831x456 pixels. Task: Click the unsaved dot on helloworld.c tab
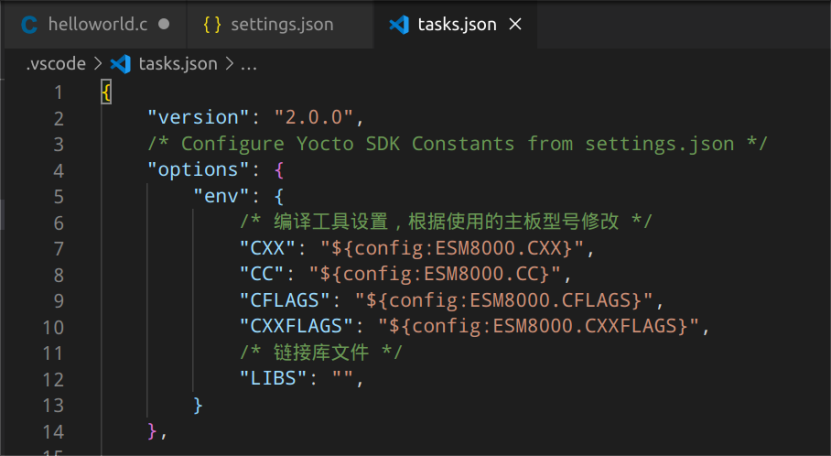164,24
